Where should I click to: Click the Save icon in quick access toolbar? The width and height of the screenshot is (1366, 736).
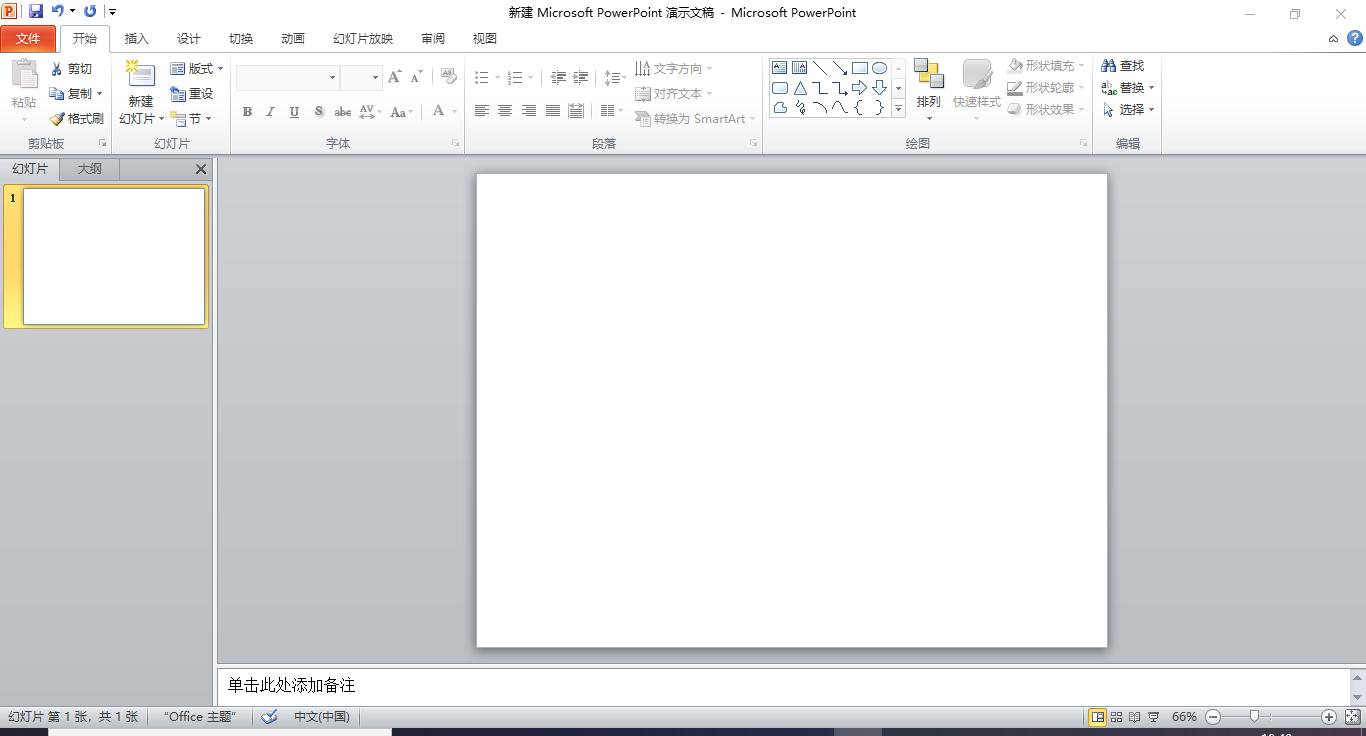pyautogui.click(x=36, y=12)
